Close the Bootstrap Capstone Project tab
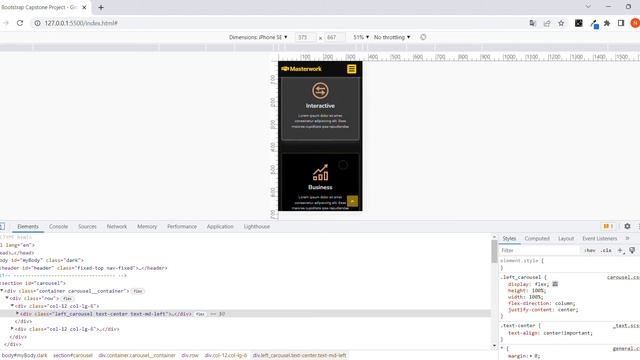This screenshot has width=640, height=360. (x=84, y=7)
